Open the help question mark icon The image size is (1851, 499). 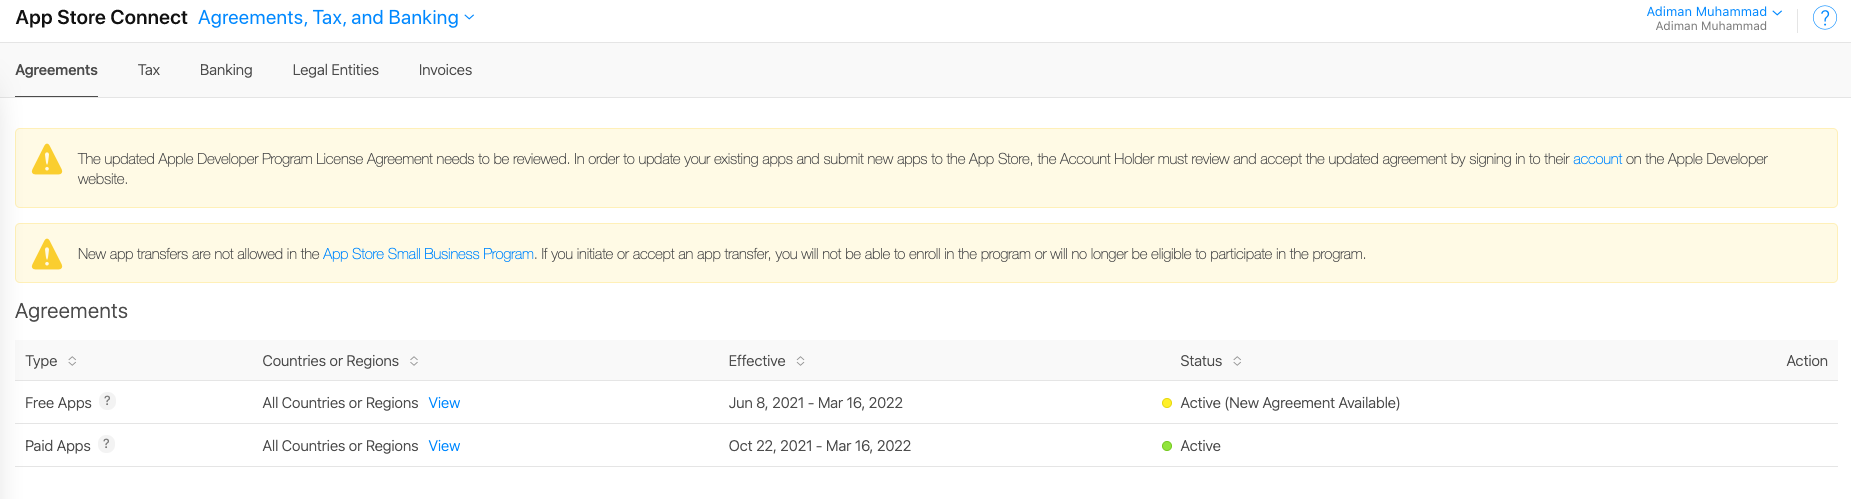click(1824, 18)
